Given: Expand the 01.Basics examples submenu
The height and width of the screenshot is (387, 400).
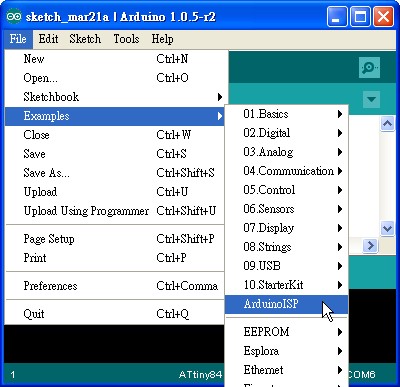Looking at the screenshot, I should pos(287,114).
